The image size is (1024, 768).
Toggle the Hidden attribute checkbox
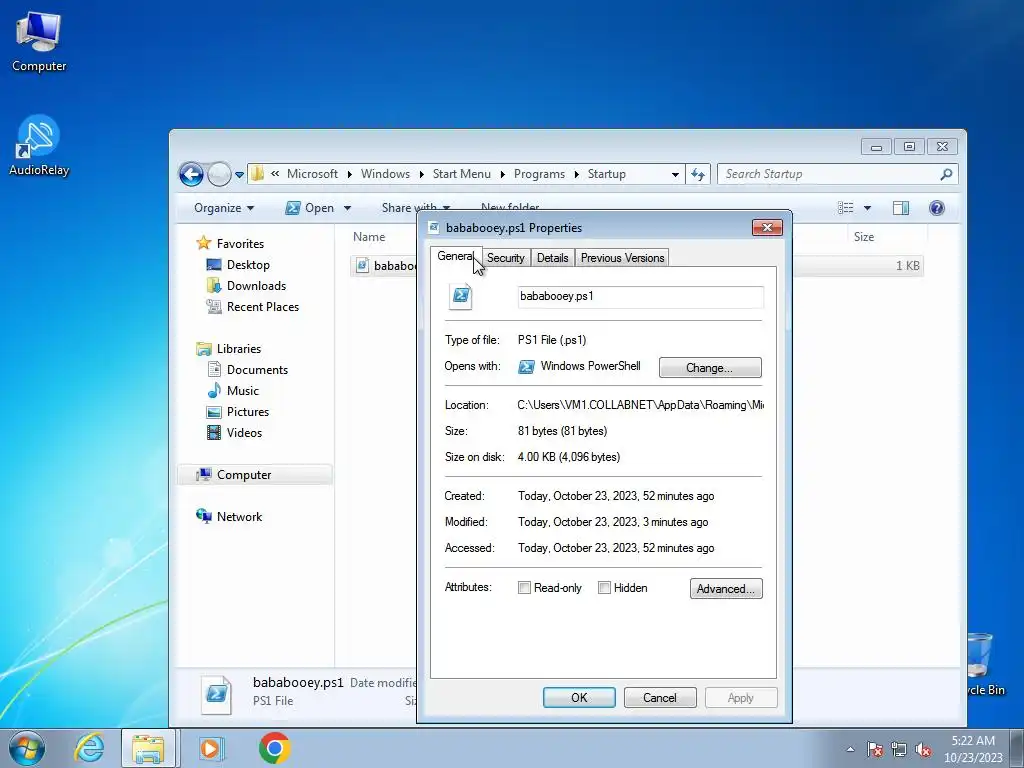(x=604, y=588)
